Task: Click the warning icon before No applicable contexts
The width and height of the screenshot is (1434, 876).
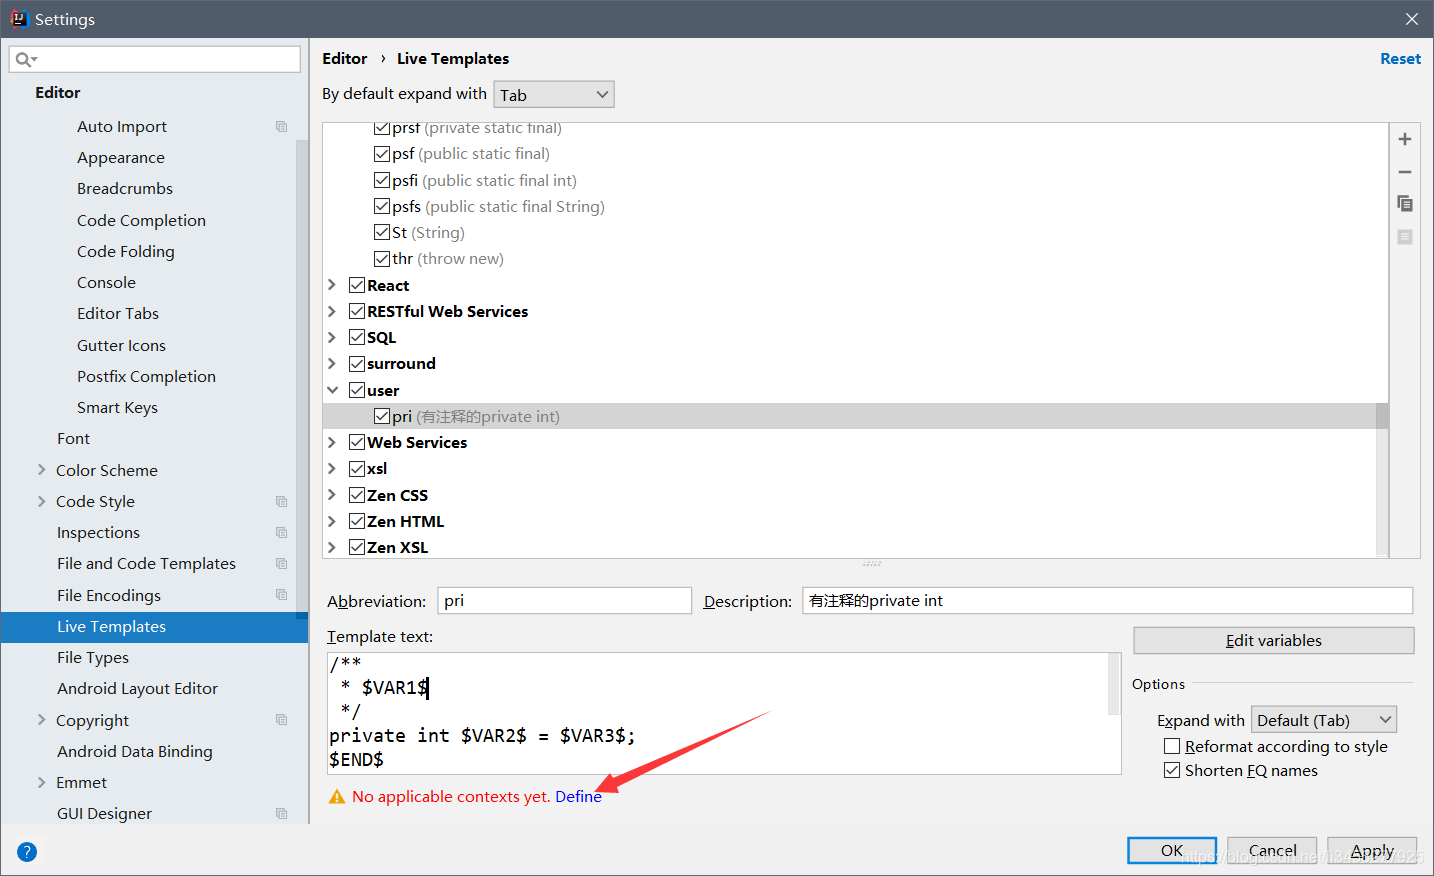Action: coord(337,797)
